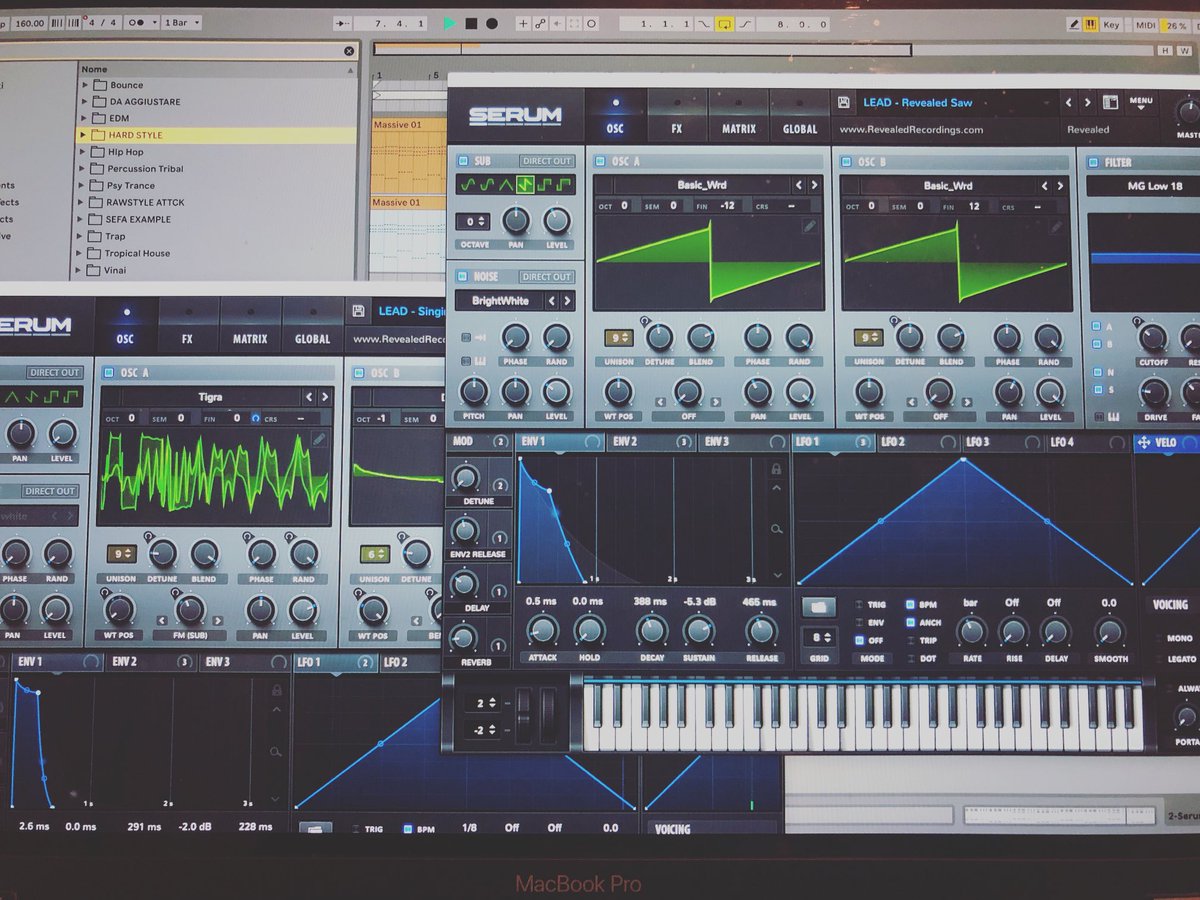Open the Tigra wavetable editor pencil in back Serum
This screenshot has width=1200, height=900.
[318, 438]
